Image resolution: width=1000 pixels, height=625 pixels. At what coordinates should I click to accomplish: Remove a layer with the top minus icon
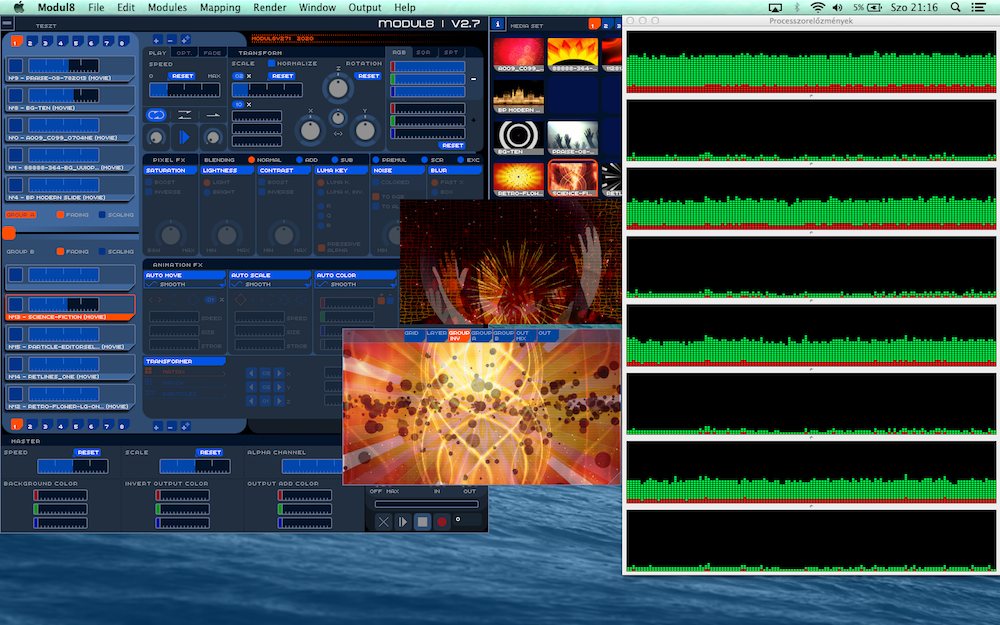pyautogui.click(x=171, y=40)
